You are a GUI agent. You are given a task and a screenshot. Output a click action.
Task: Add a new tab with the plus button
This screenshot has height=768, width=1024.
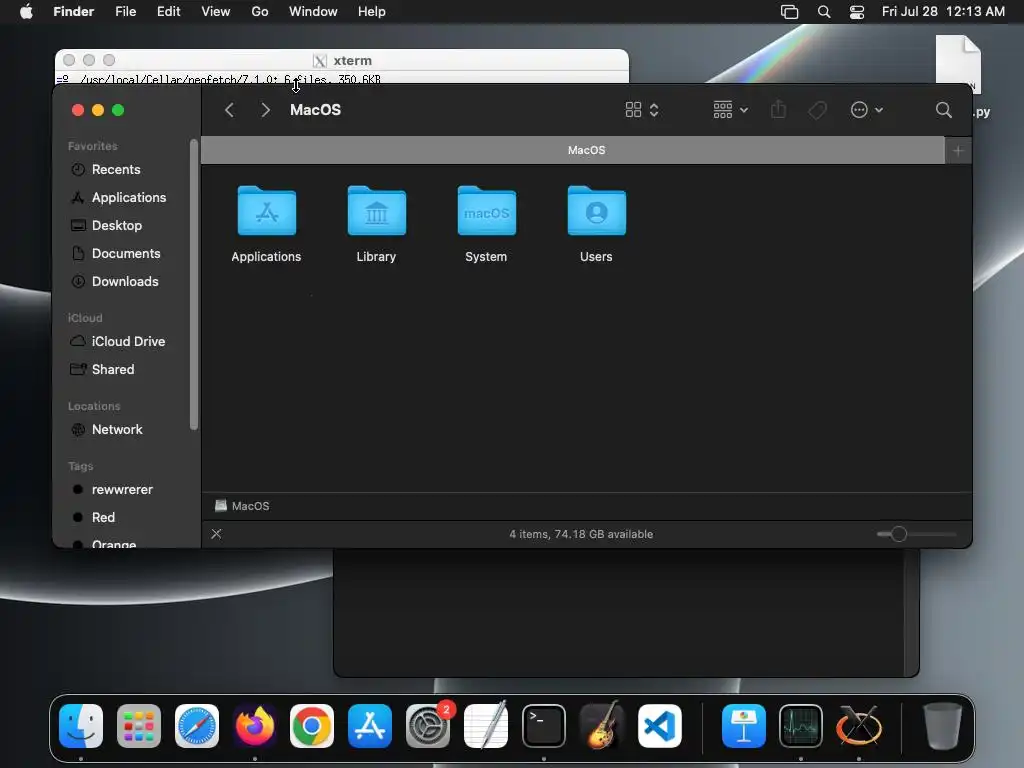click(958, 151)
